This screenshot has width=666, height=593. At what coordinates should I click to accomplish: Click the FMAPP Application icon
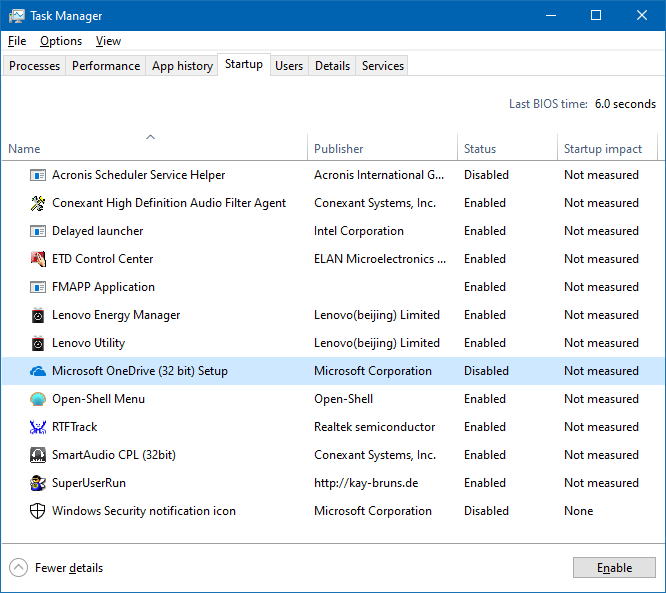pyautogui.click(x=38, y=287)
